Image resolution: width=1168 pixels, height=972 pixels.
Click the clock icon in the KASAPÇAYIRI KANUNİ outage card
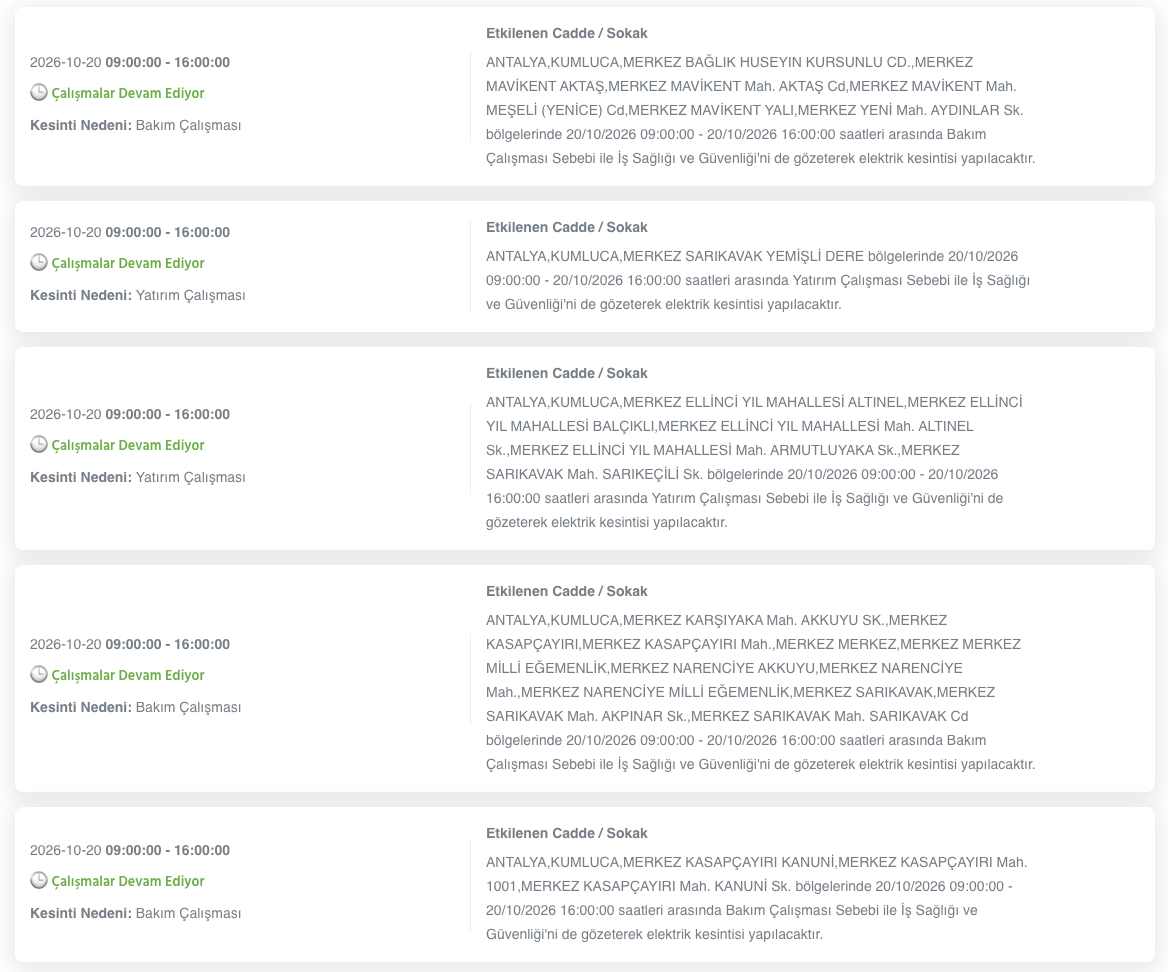[x=39, y=880]
